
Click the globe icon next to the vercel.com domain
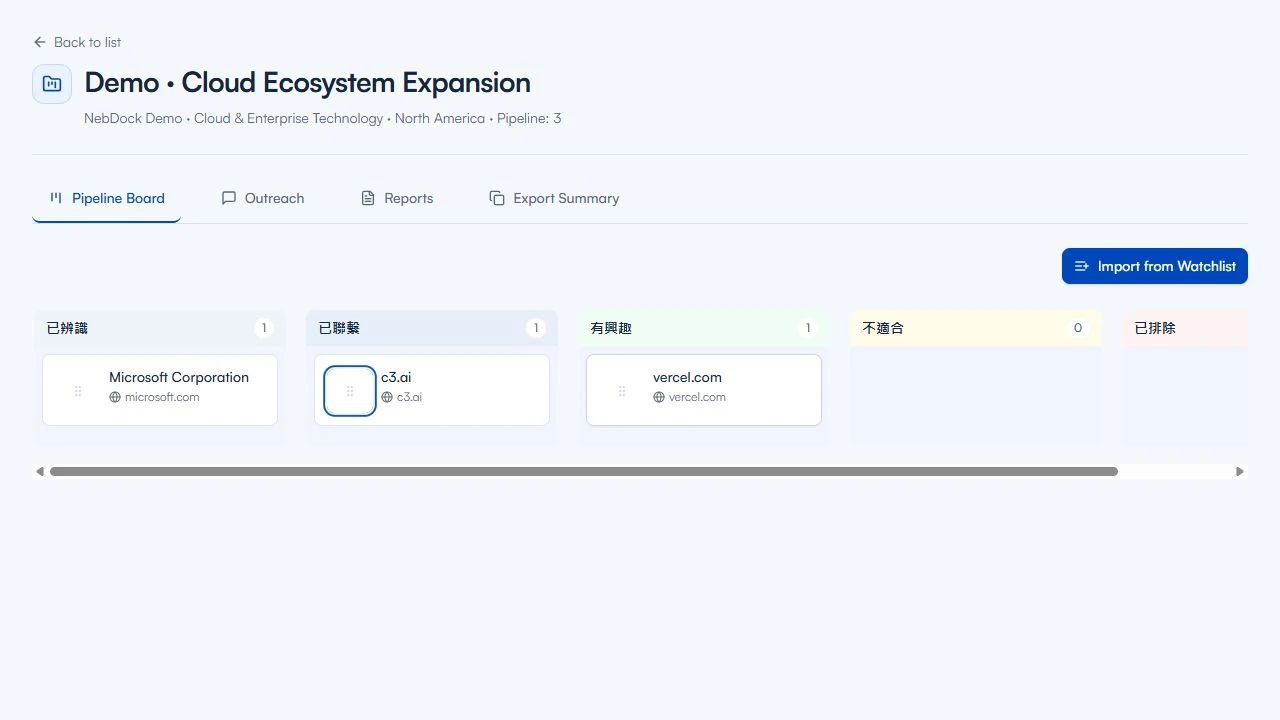659,397
